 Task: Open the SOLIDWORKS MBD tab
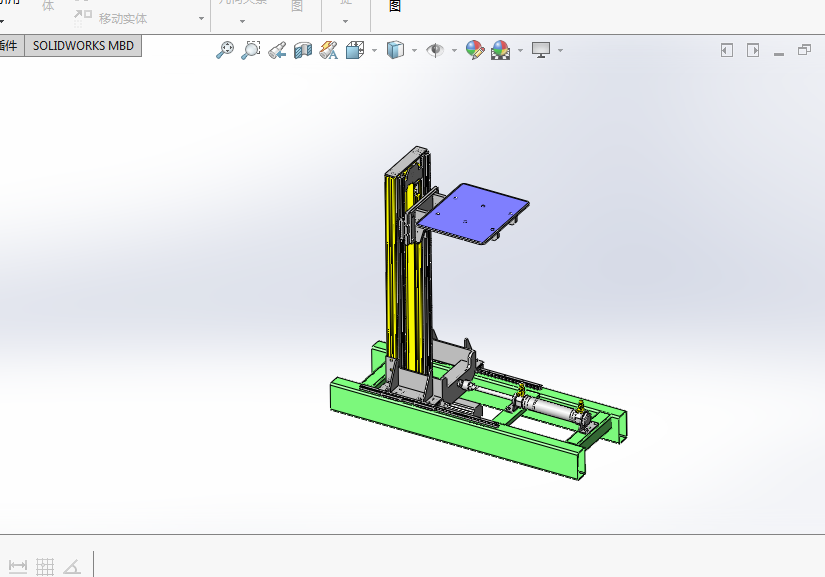83,46
